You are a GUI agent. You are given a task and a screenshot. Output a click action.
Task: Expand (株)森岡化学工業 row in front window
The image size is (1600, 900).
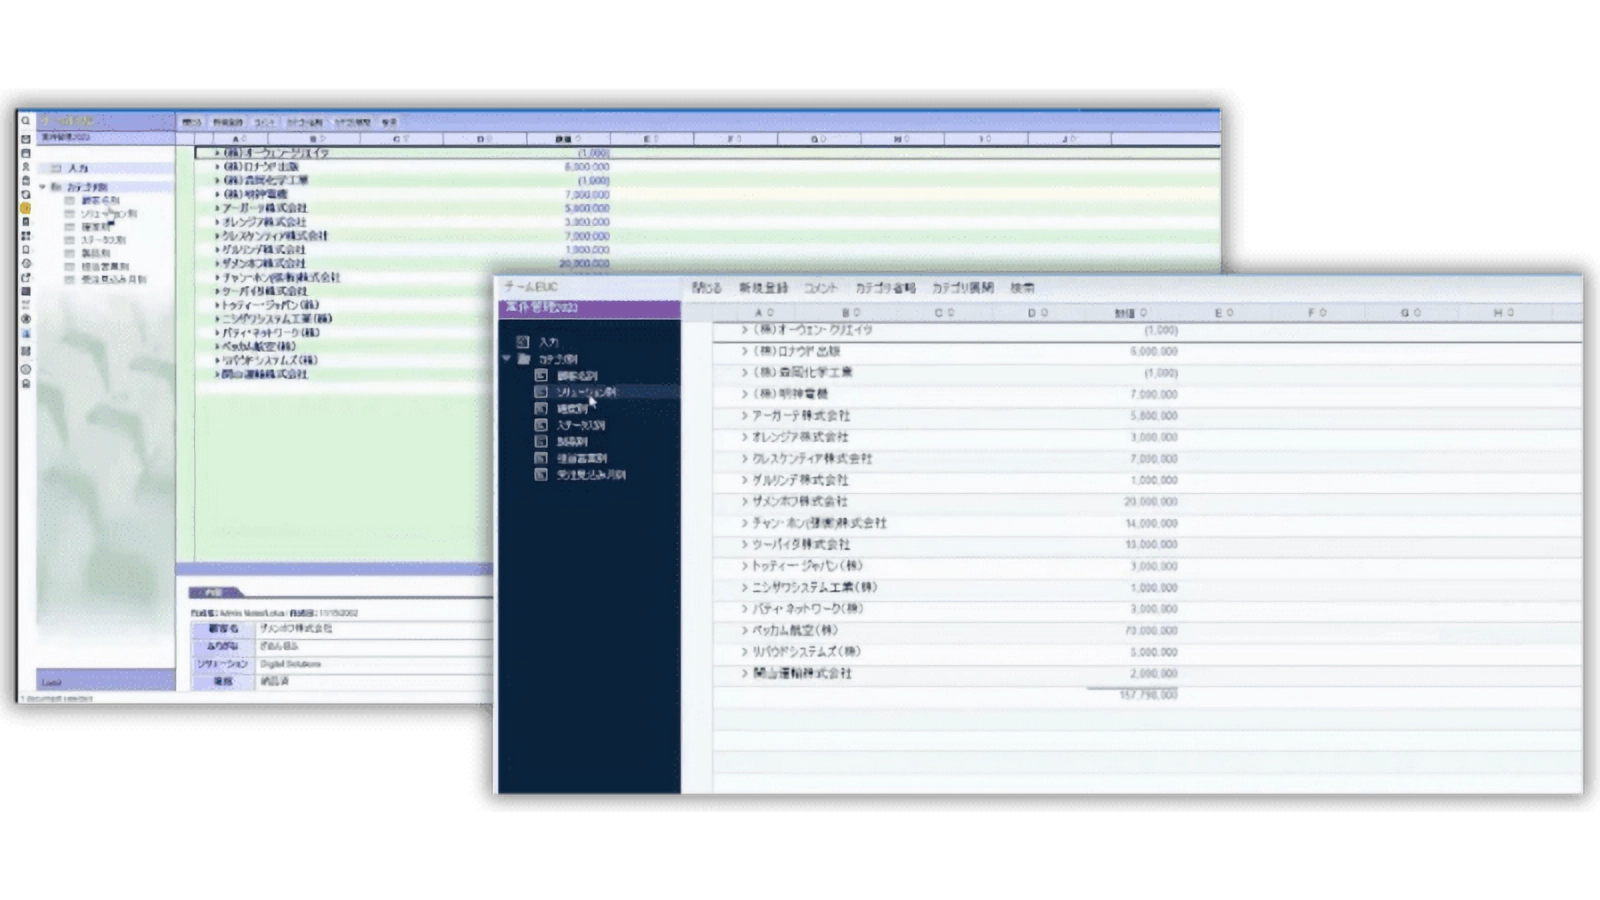(x=744, y=372)
